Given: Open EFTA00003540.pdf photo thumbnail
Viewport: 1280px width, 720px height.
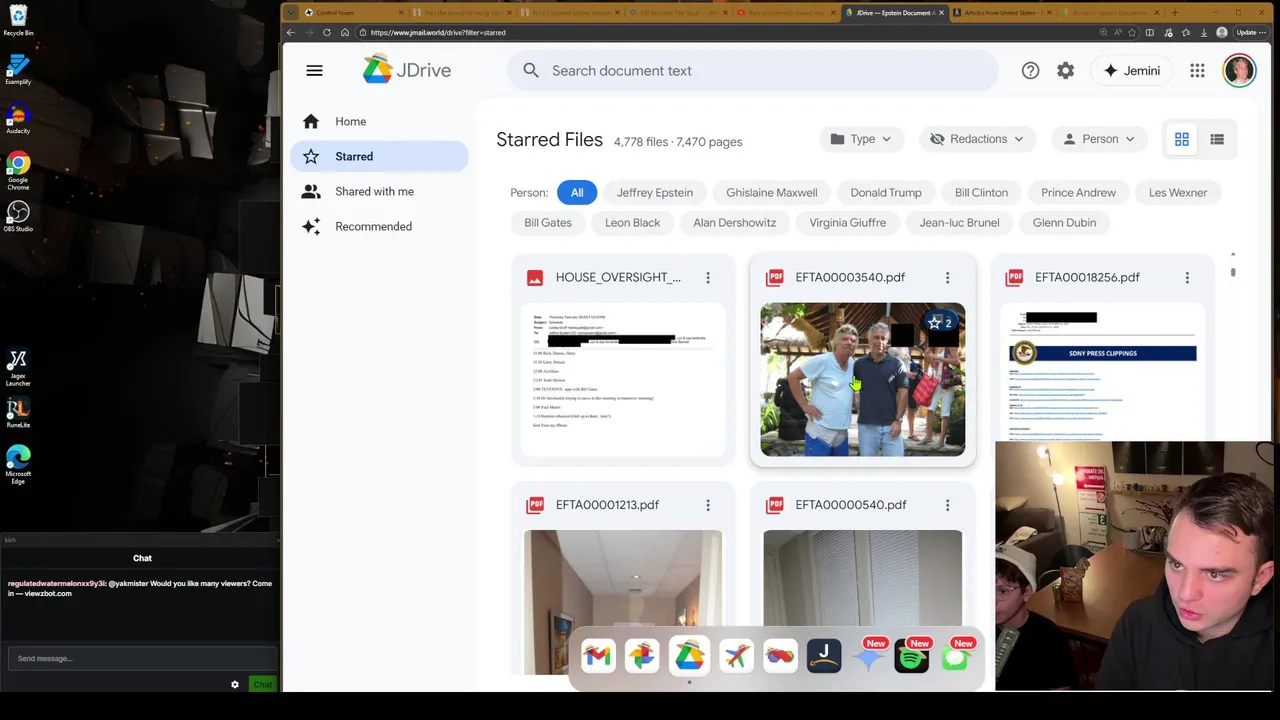Looking at the screenshot, I should (x=862, y=379).
